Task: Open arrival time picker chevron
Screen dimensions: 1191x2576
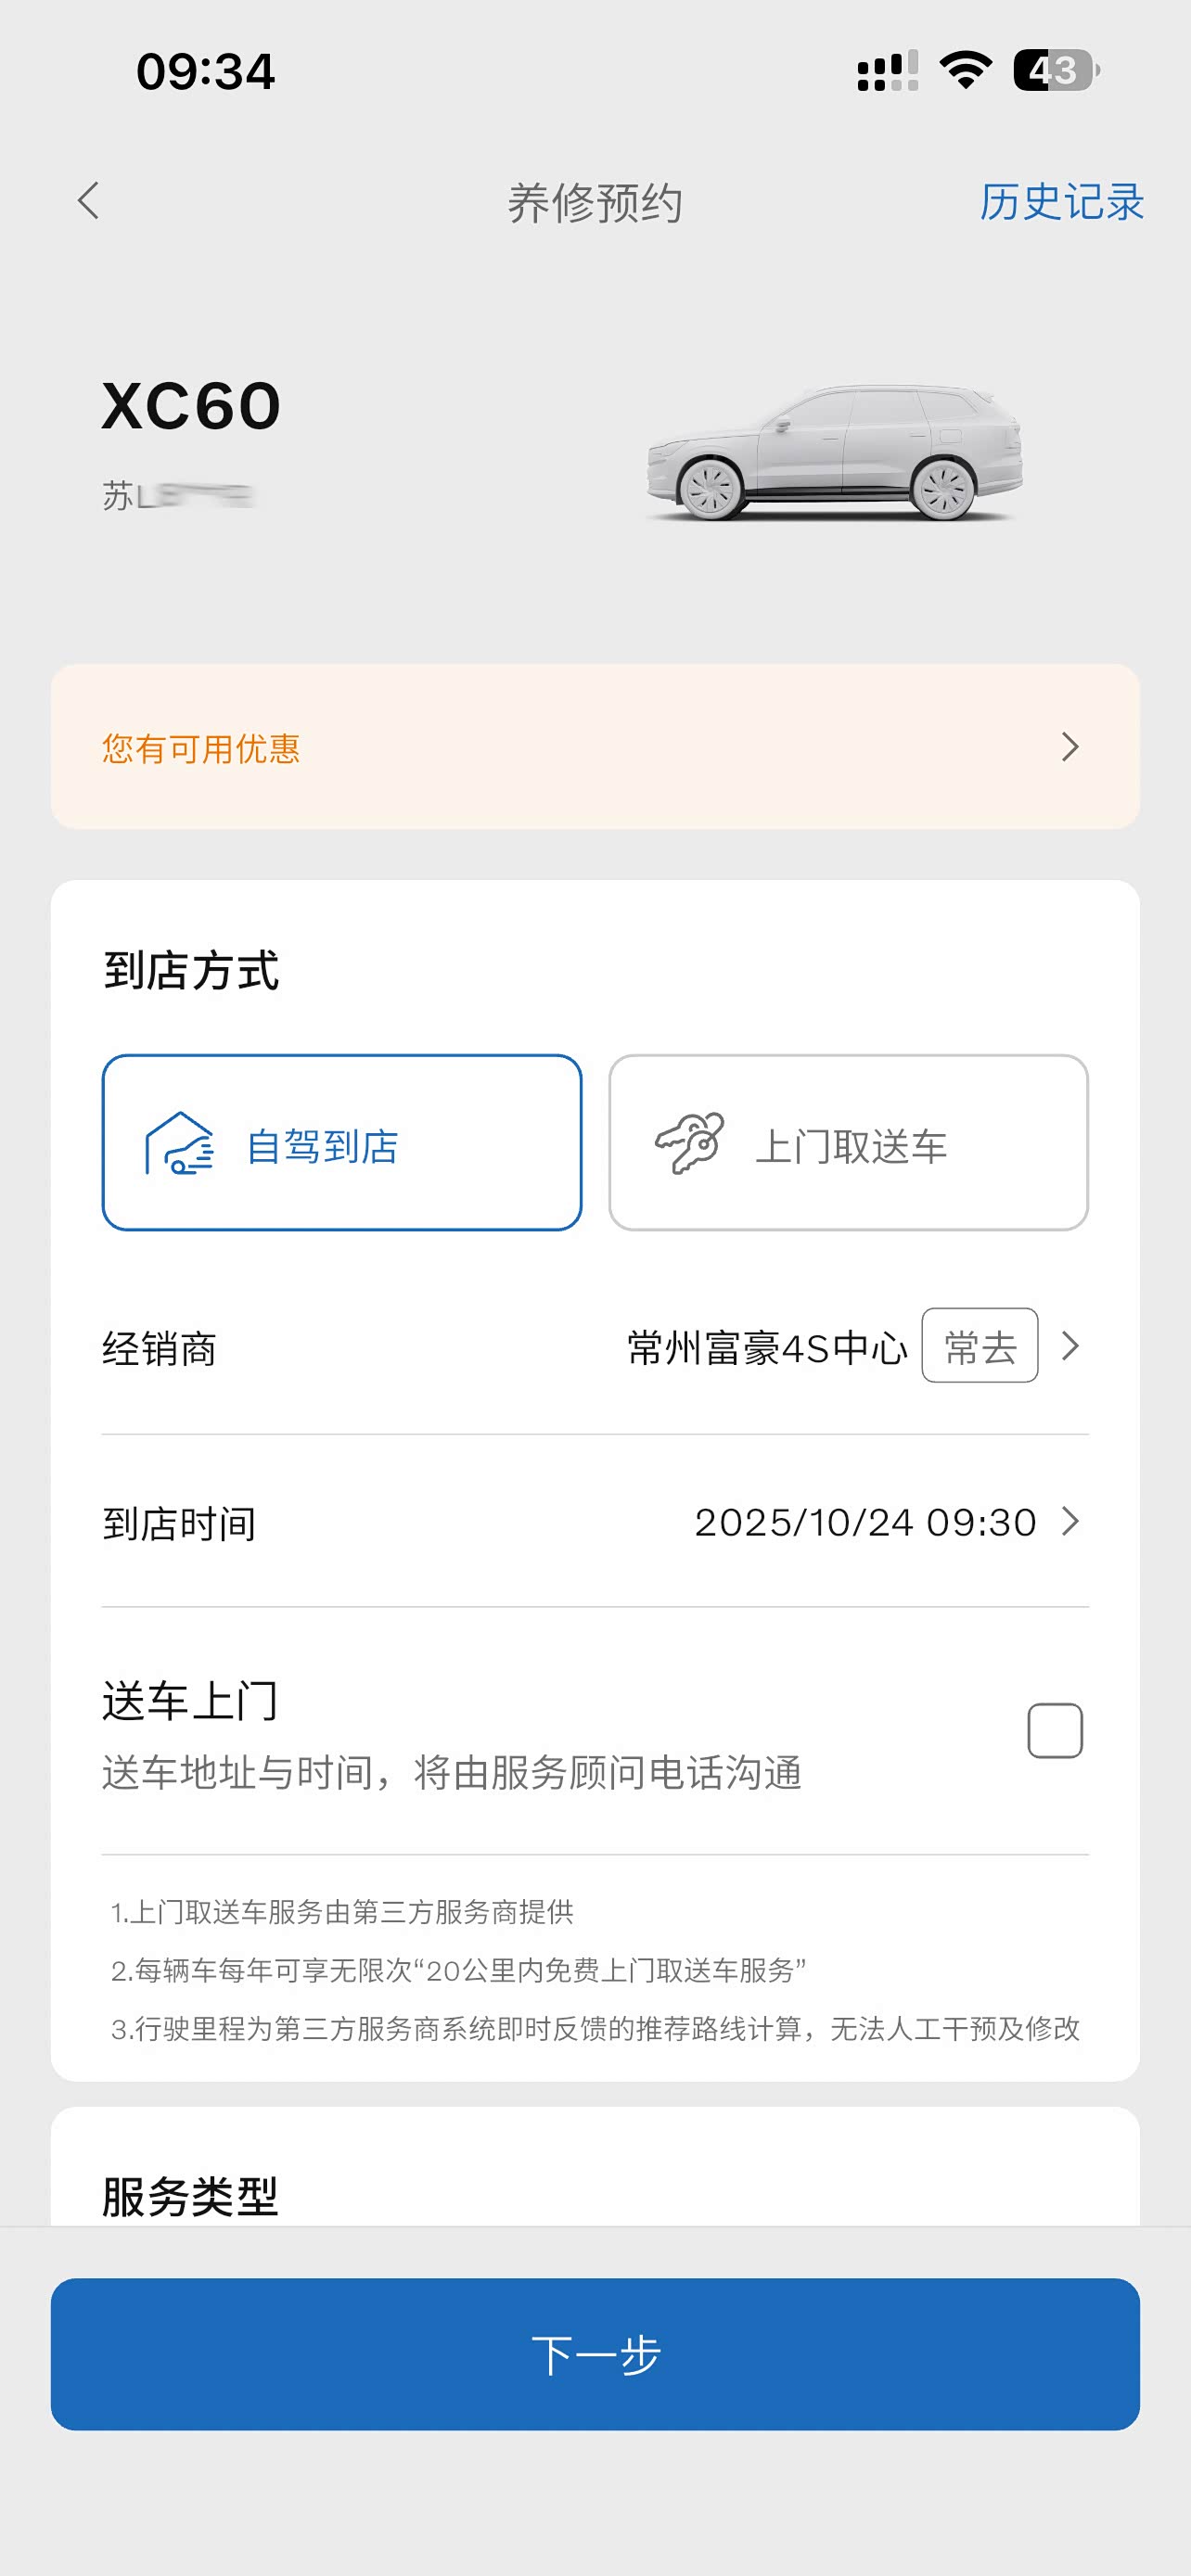Action: tap(1070, 1521)
